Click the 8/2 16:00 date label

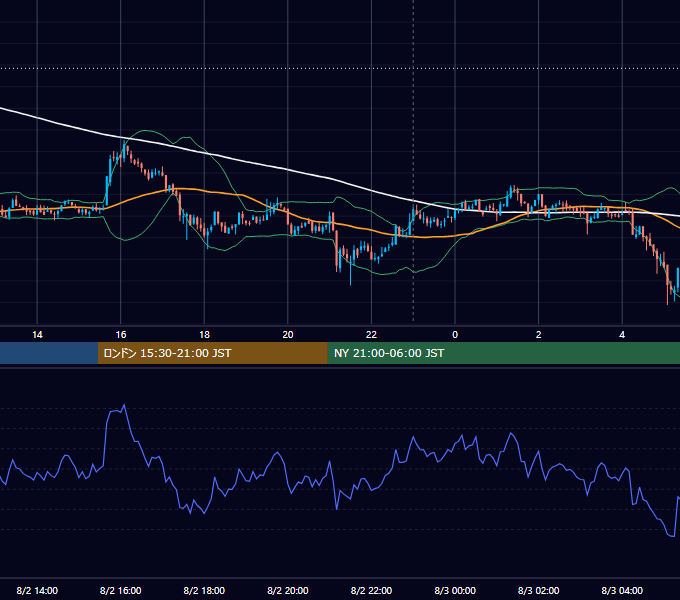(121, 590)
